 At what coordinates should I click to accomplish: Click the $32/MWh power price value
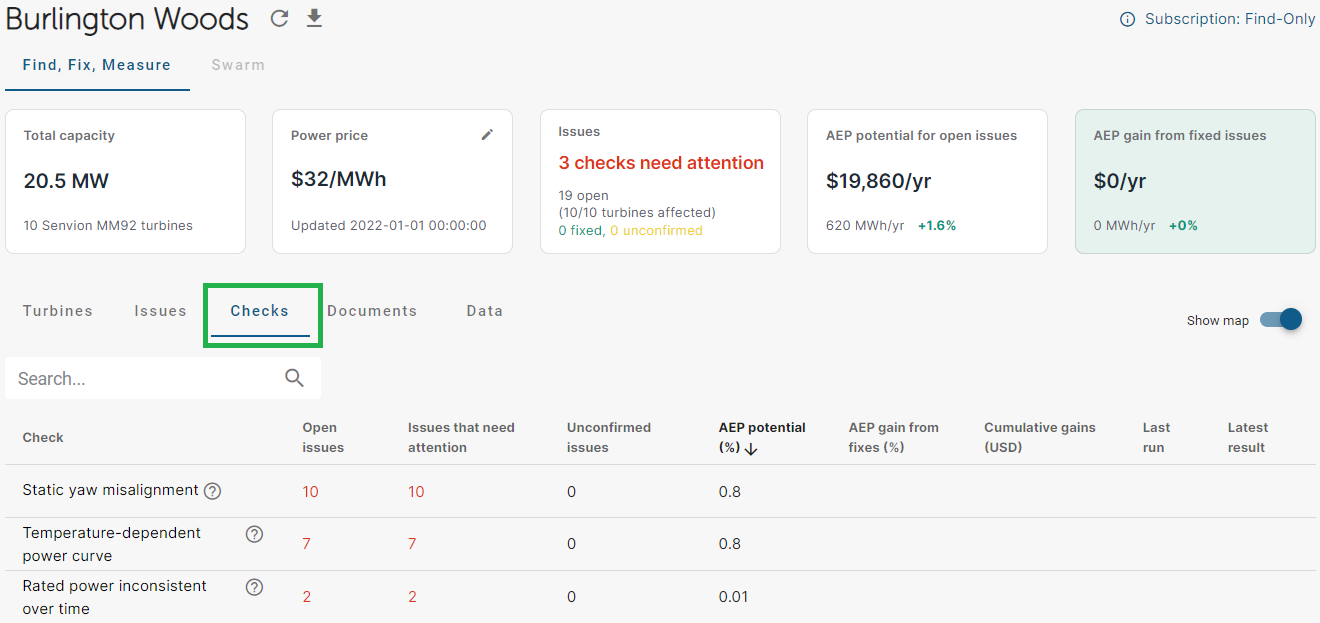pyautogui.click(x=338, y=180)
